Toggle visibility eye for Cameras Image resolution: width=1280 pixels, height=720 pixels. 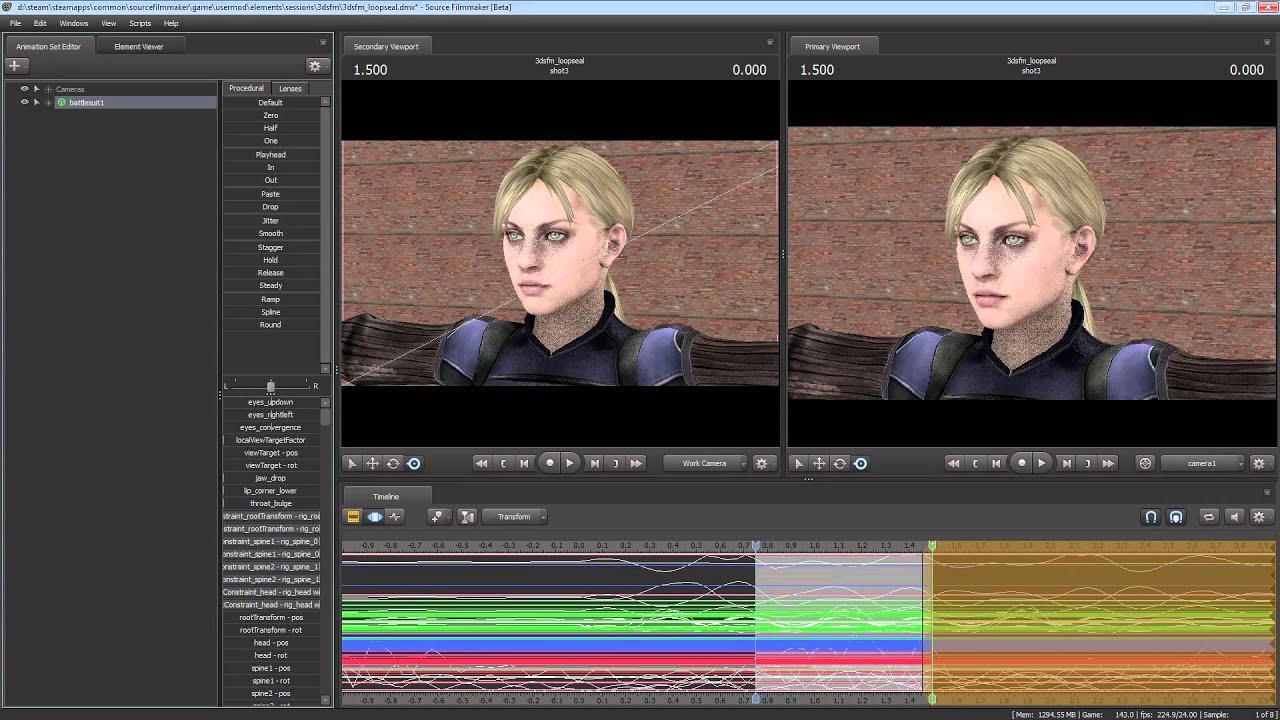tap(25, 89)
